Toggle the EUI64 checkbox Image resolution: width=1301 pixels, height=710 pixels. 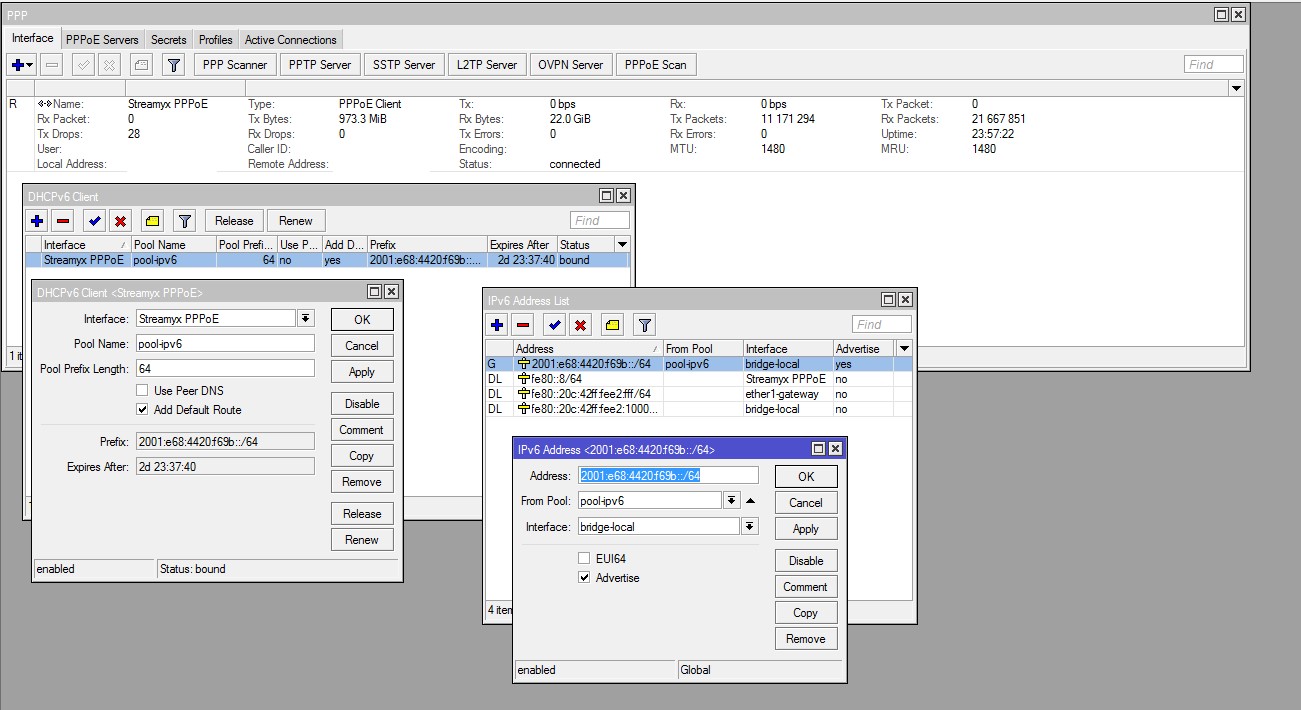pyautogui.click(x=585, y=558)
